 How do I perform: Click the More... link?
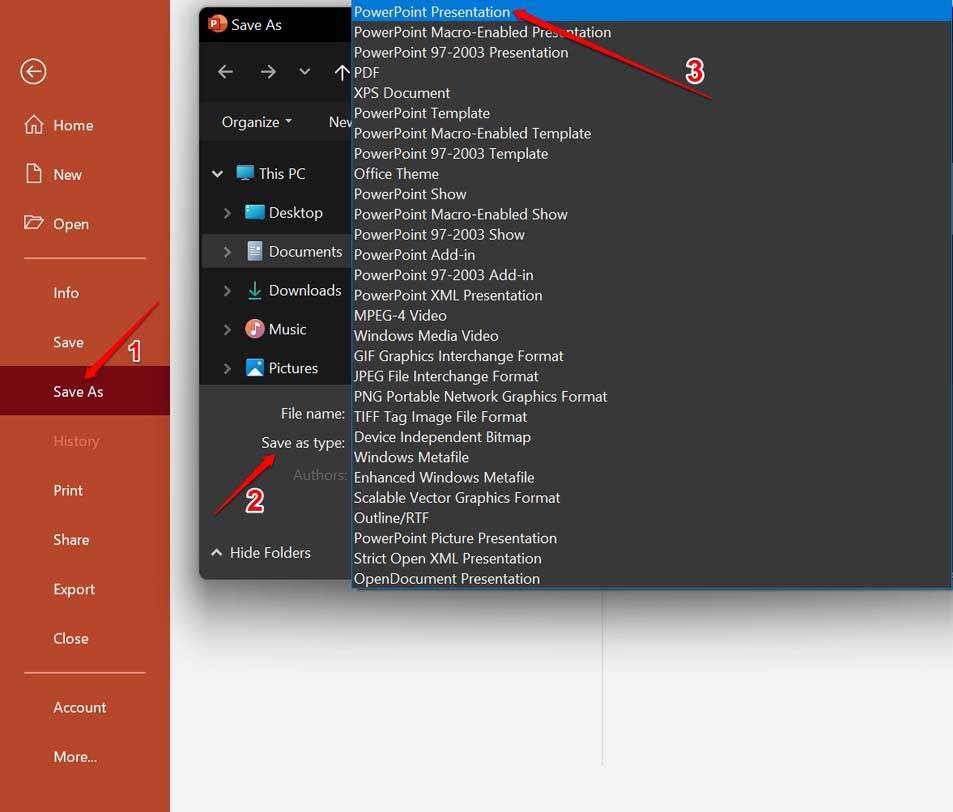click(x=74, y=756)
